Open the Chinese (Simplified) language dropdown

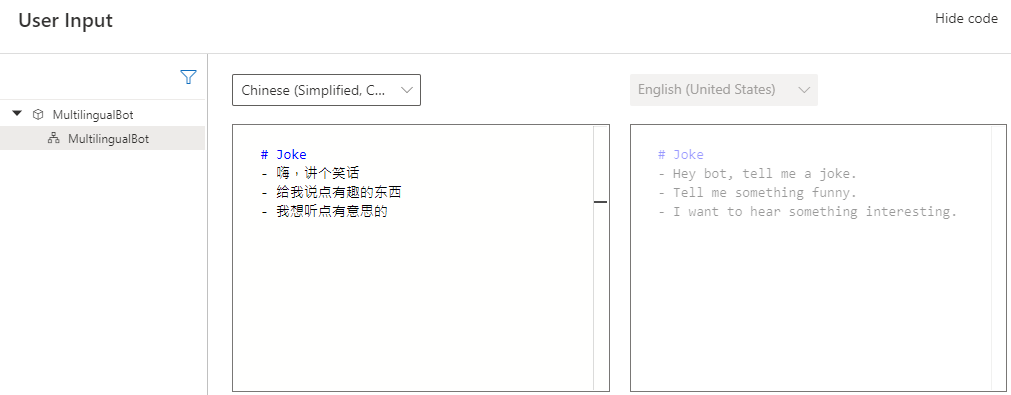[326, 90]
